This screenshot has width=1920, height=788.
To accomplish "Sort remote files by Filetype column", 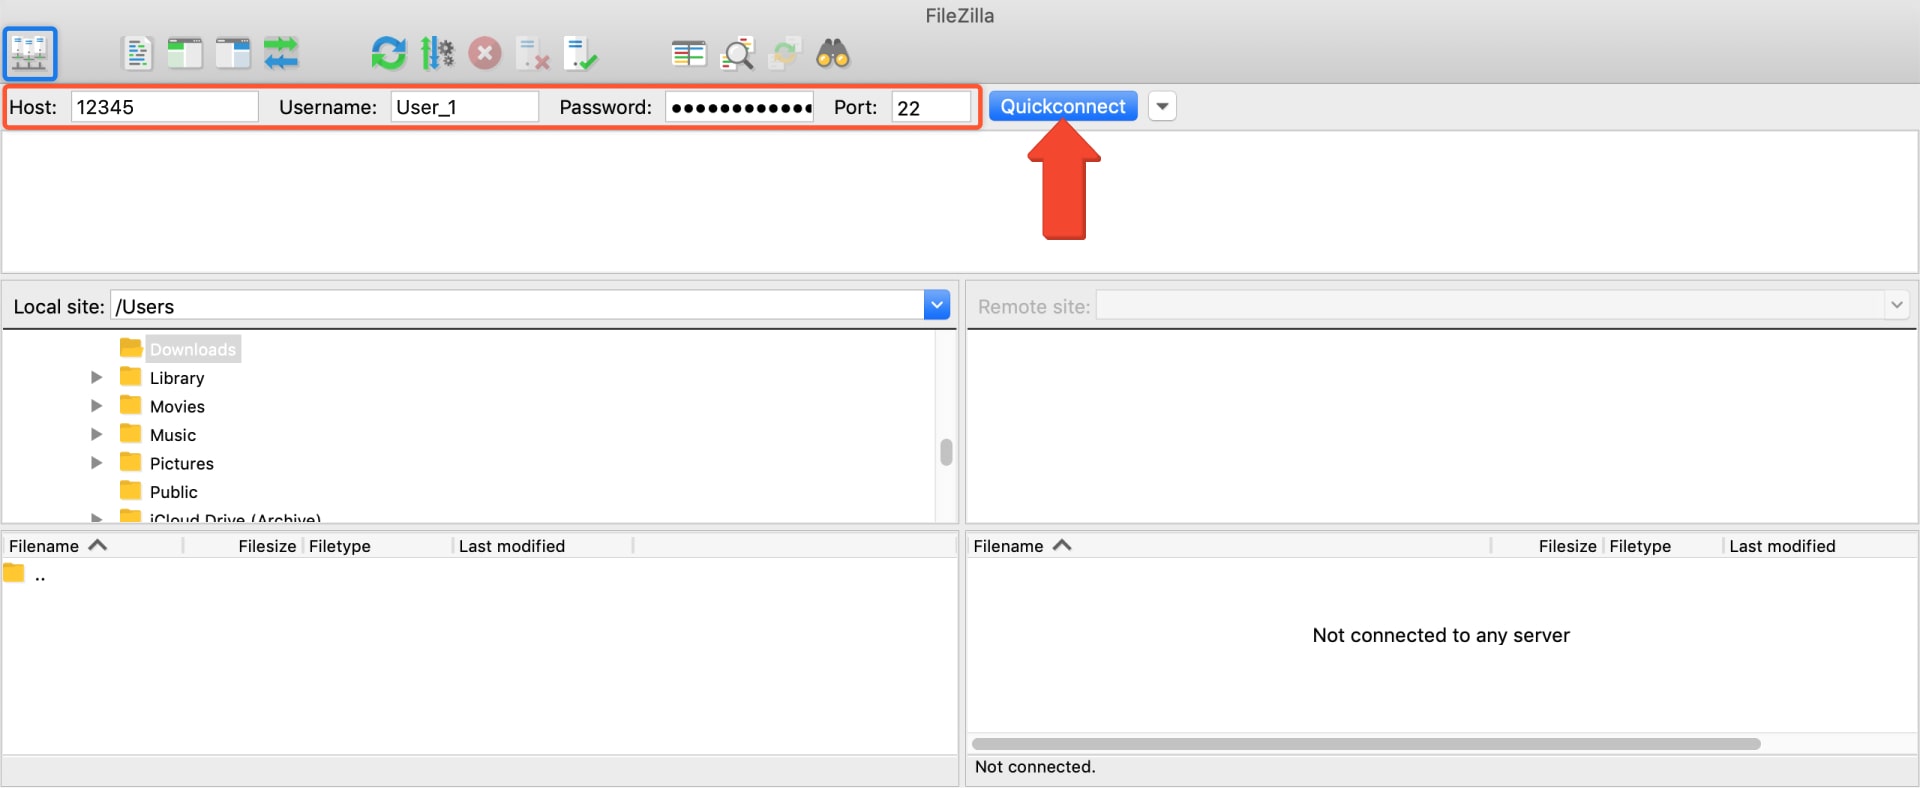I will [1640, 546].
